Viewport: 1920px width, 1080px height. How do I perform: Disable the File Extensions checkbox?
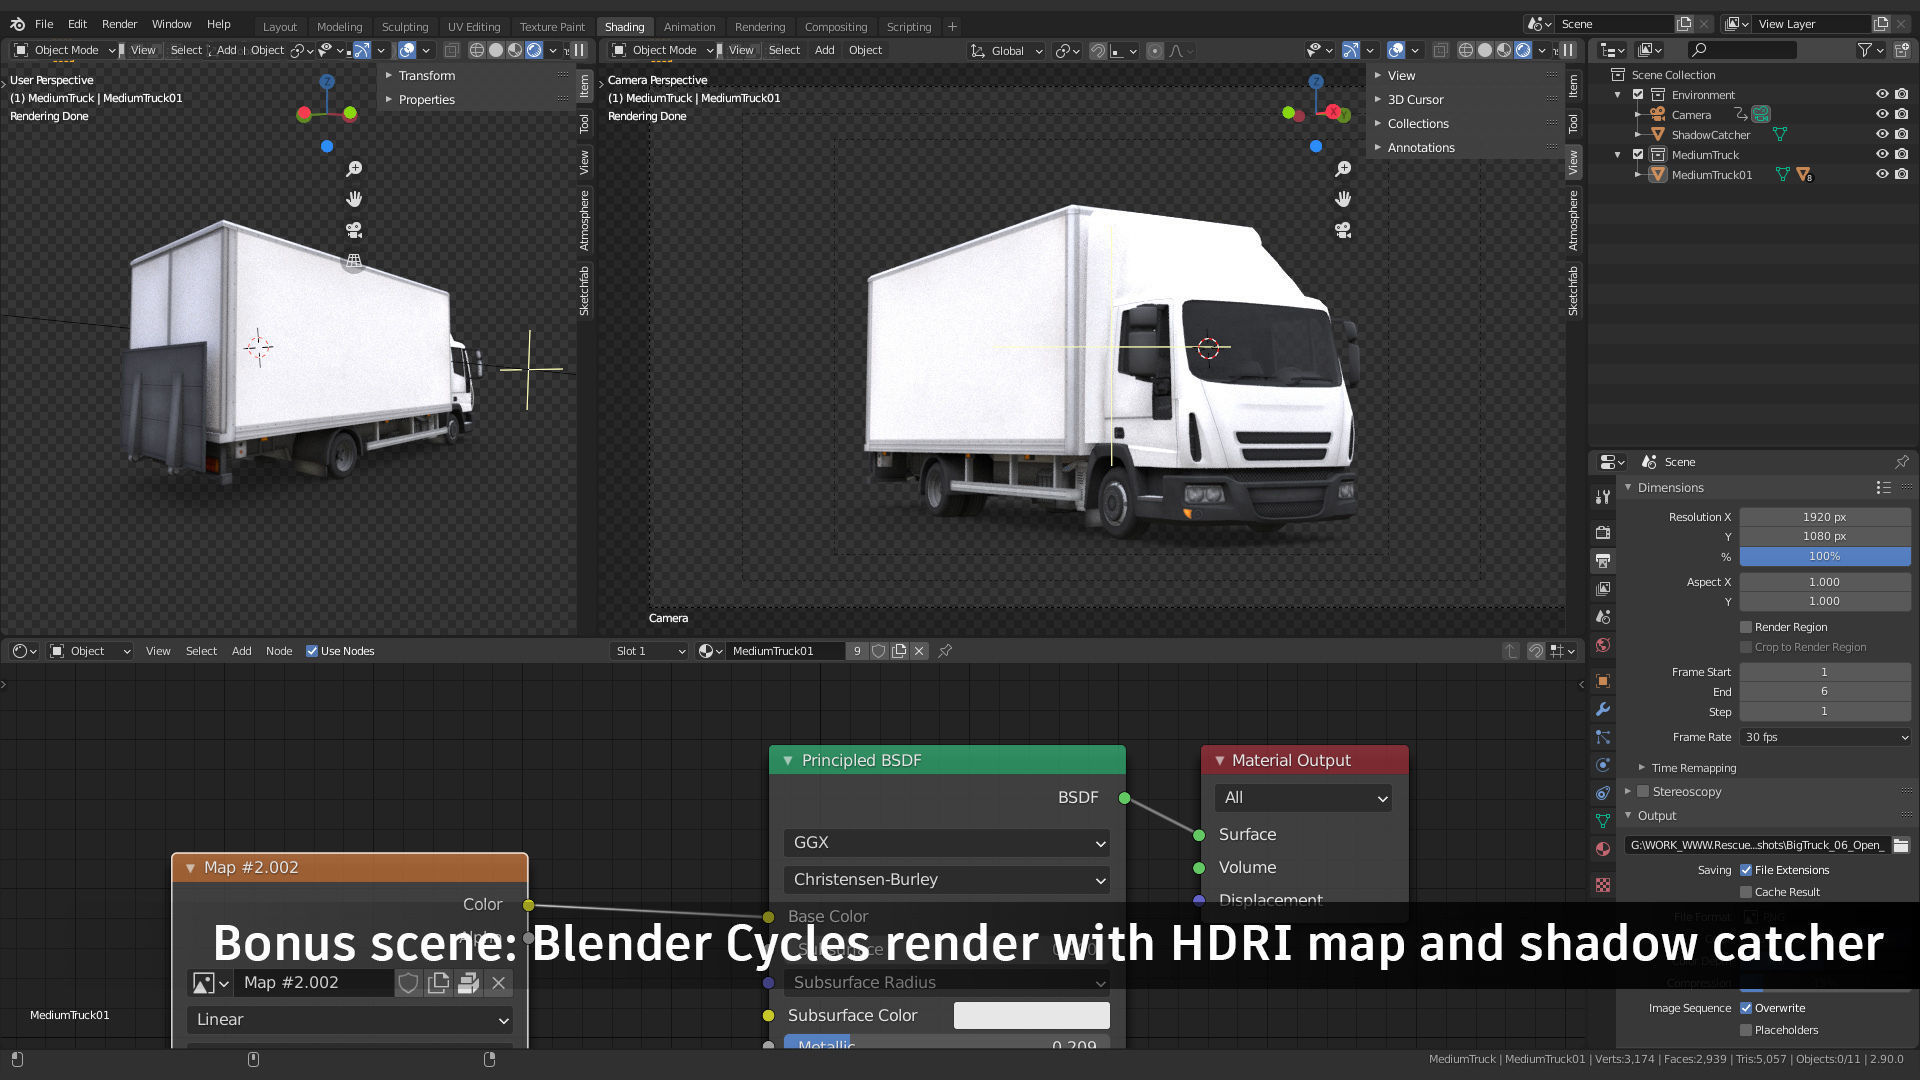point(1746,870)
